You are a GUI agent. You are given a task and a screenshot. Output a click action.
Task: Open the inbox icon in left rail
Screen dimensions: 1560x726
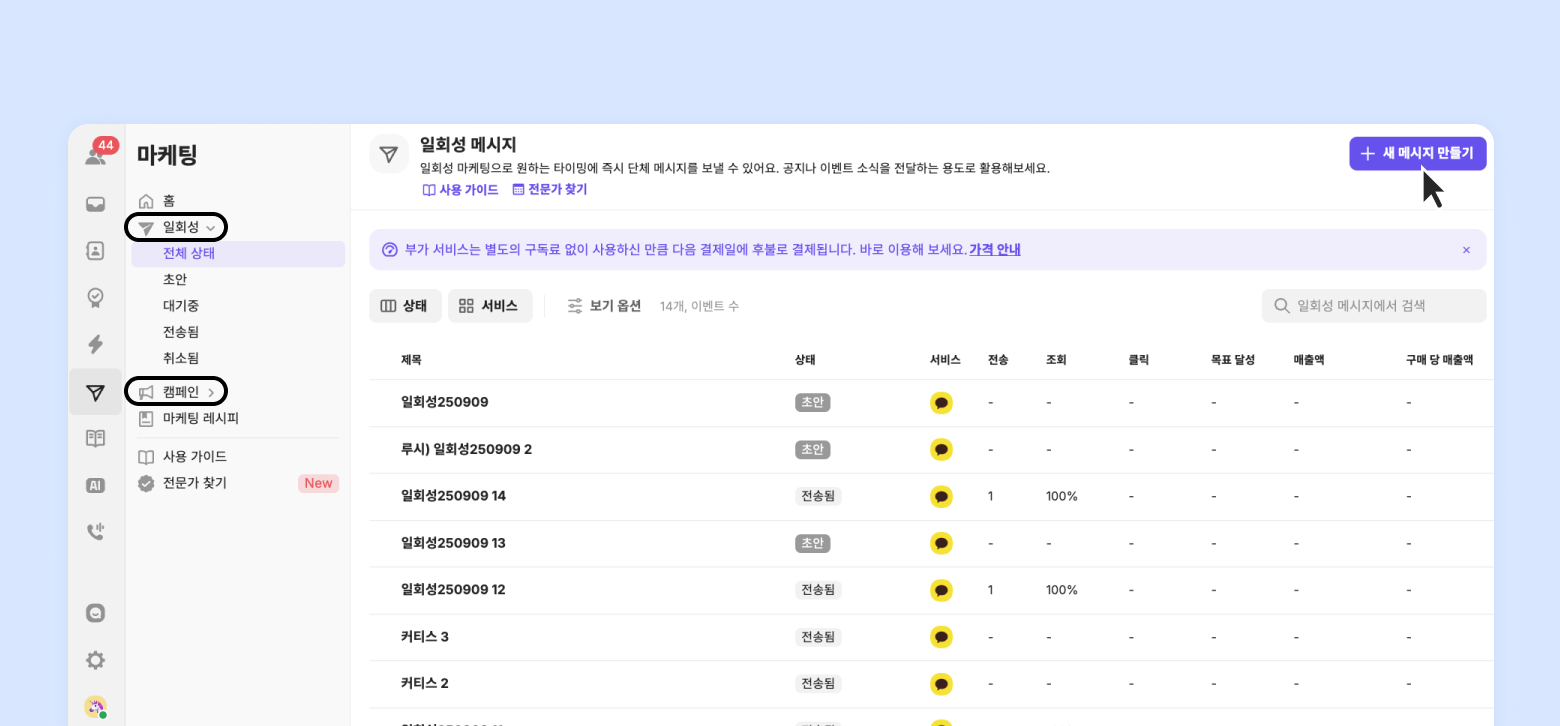[x=96, y=204]
